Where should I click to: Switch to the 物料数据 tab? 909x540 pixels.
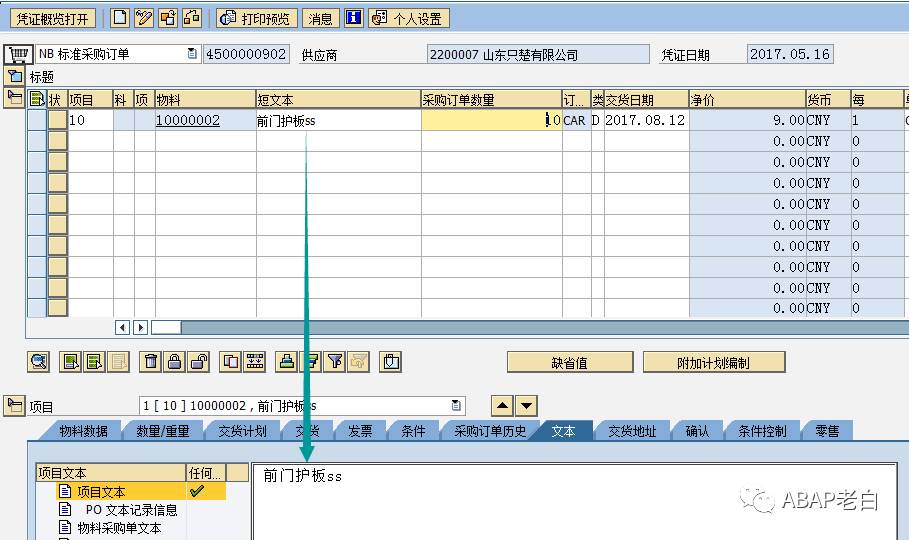(83, 431)
